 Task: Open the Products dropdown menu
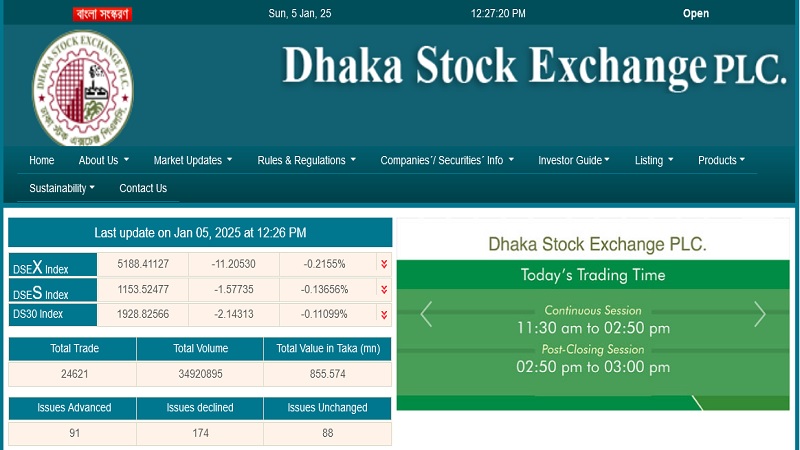(x=721, y=160)
